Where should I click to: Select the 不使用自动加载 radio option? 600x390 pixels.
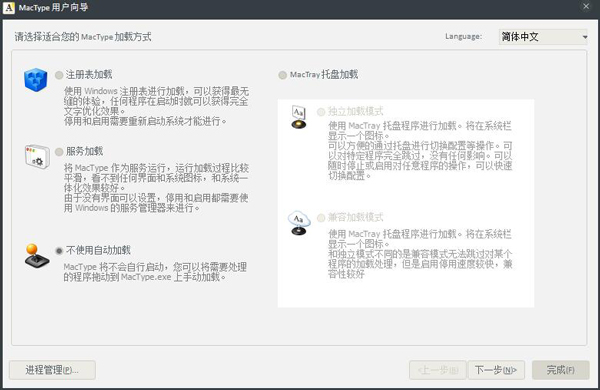(59, 251)
